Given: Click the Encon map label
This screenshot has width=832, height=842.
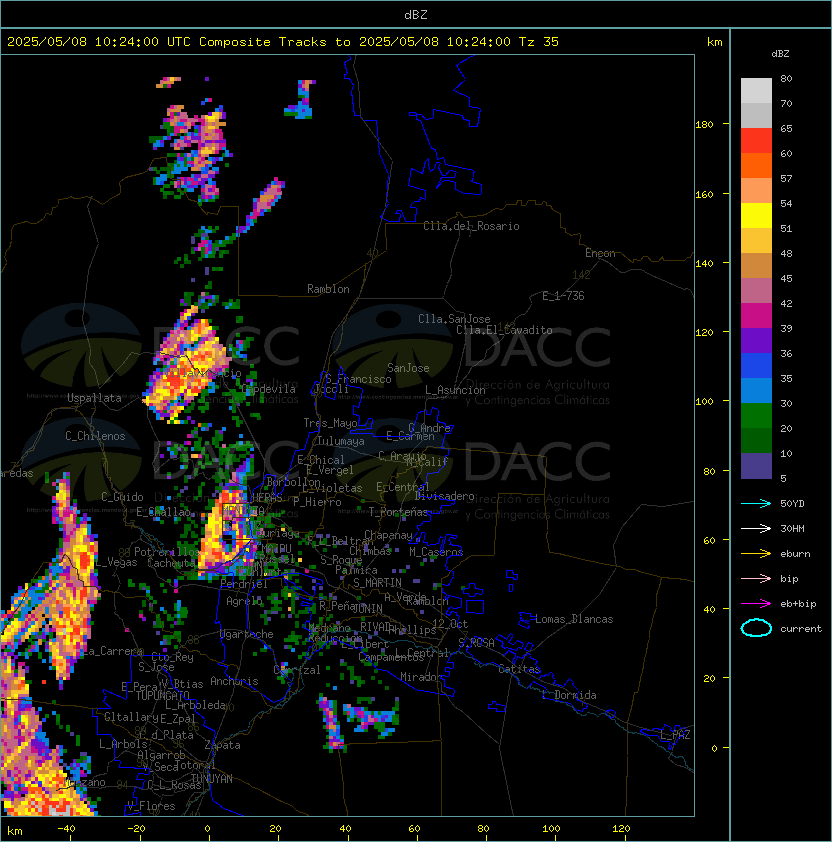Looking at the screenshot, I should coord(600,253).
